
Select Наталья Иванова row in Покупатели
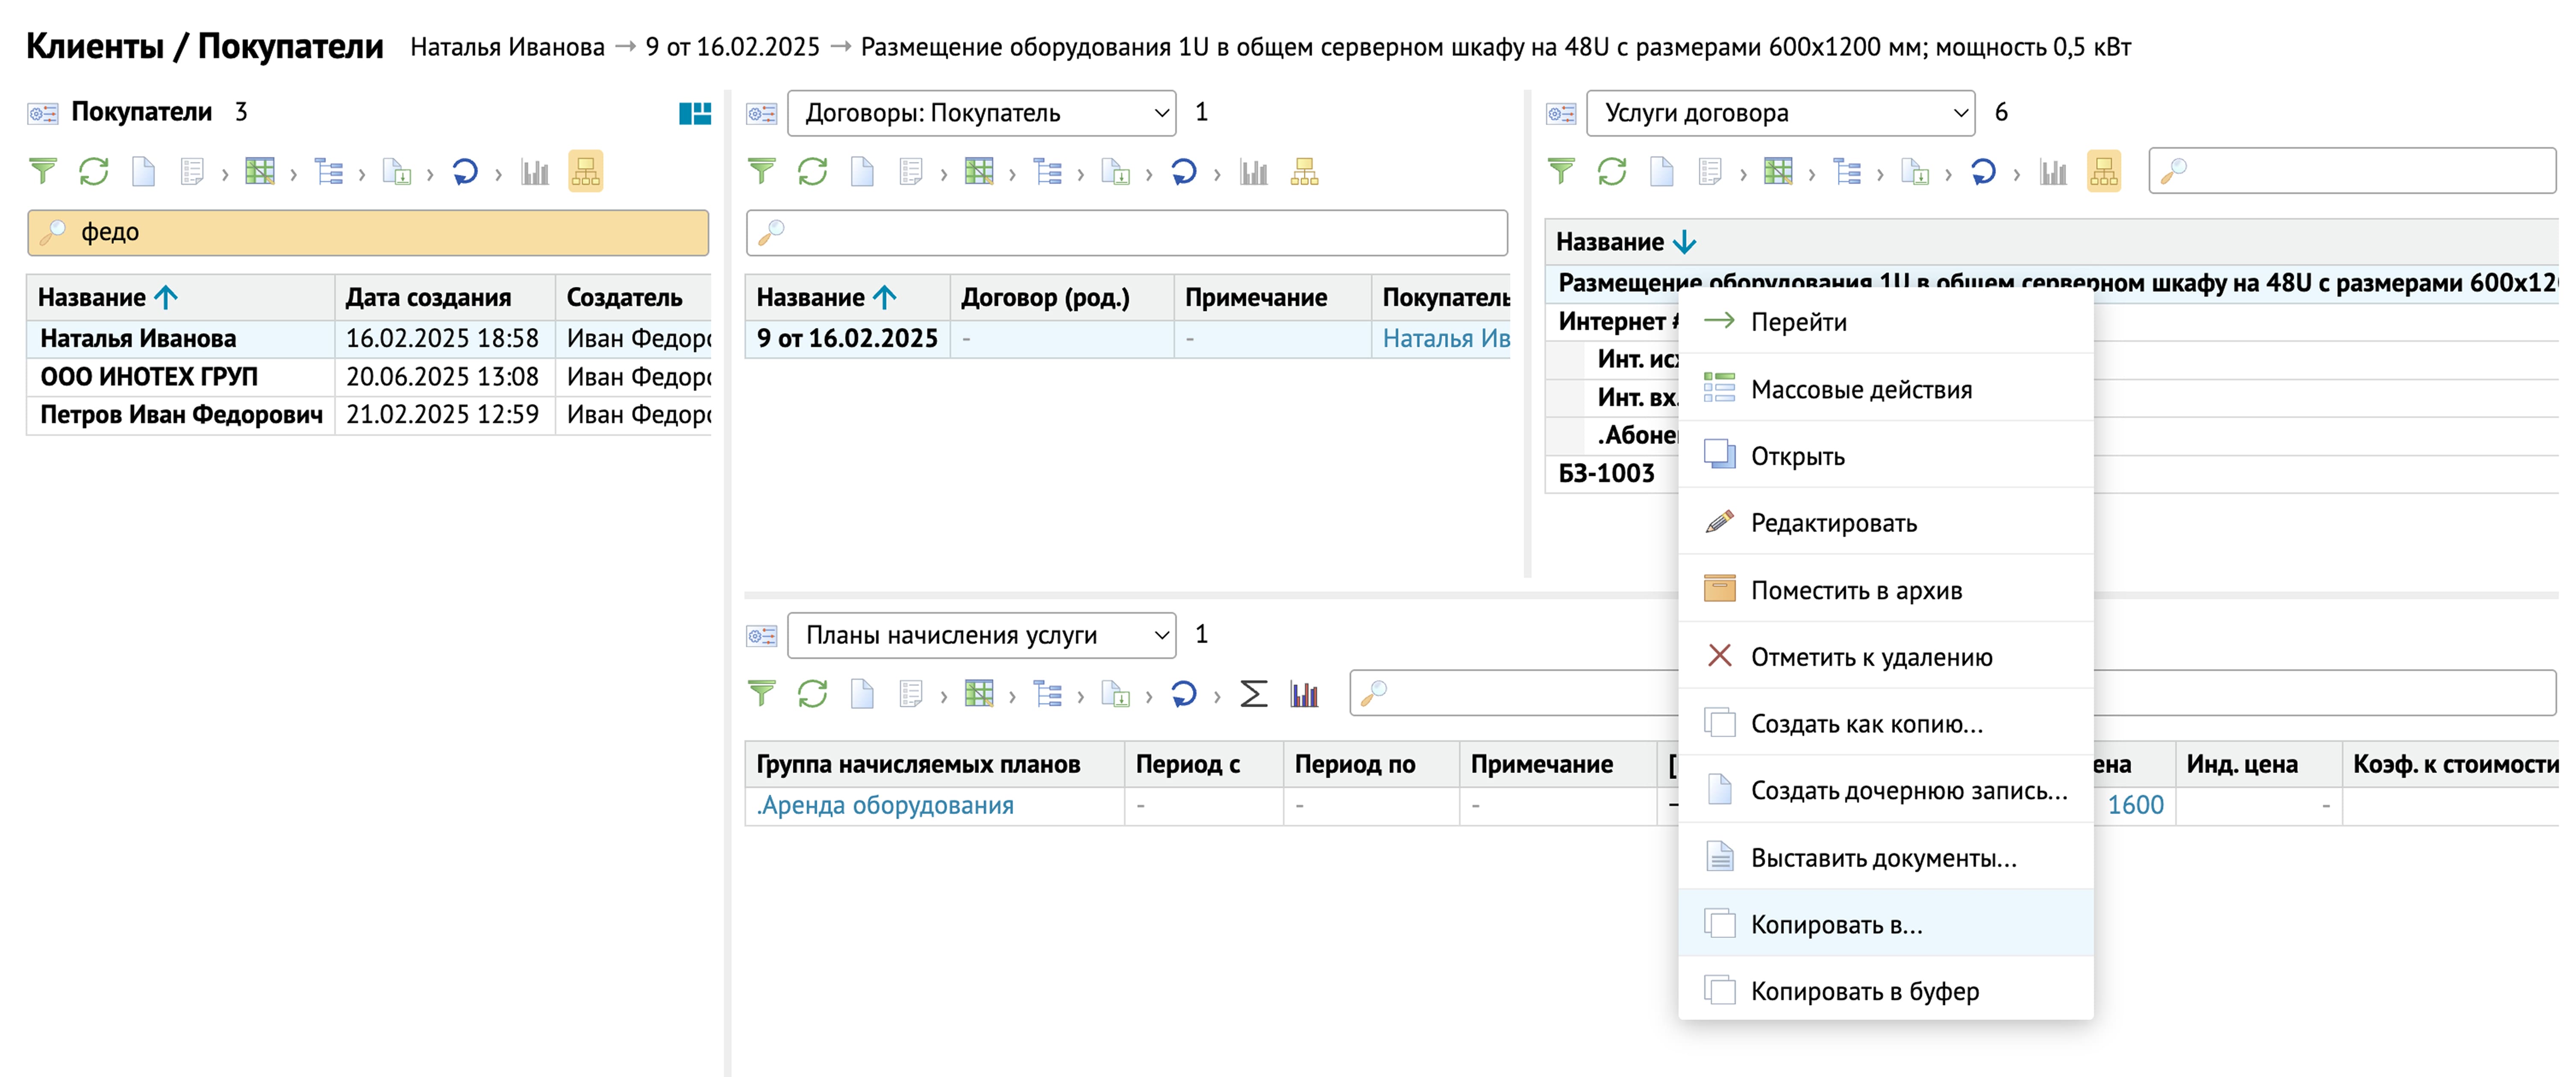point(368,339)
